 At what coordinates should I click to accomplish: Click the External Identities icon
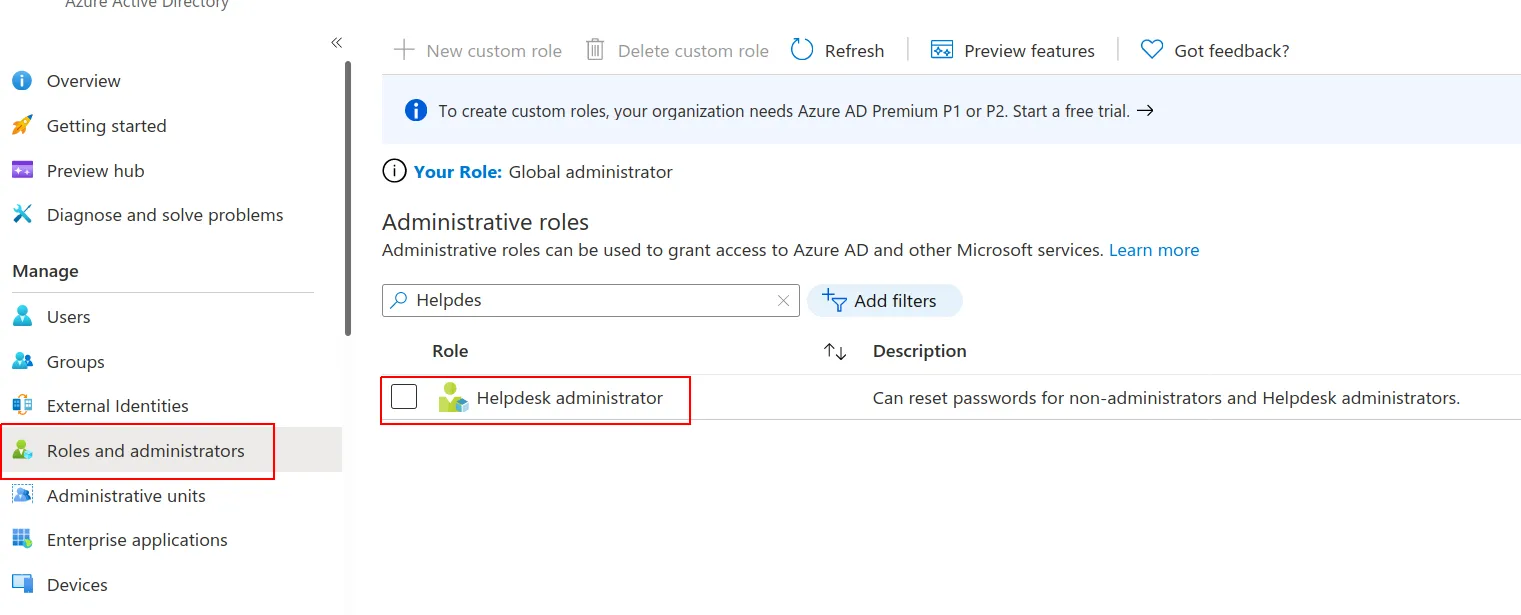(22, 406)
